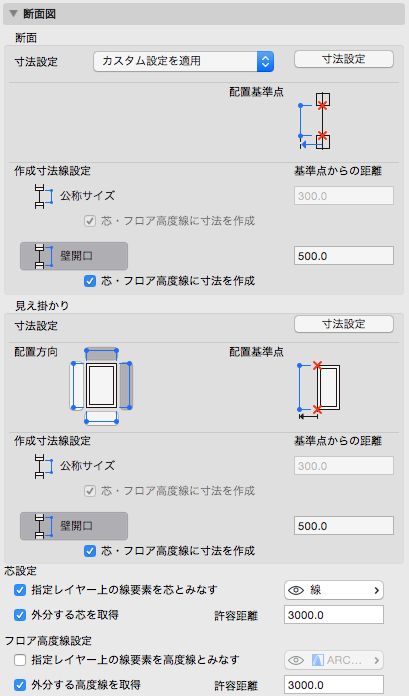This screenshot has height=696, width=409.
Task: Click the 公称サイズ dimension icon in 断面
Action: point(43,196)
